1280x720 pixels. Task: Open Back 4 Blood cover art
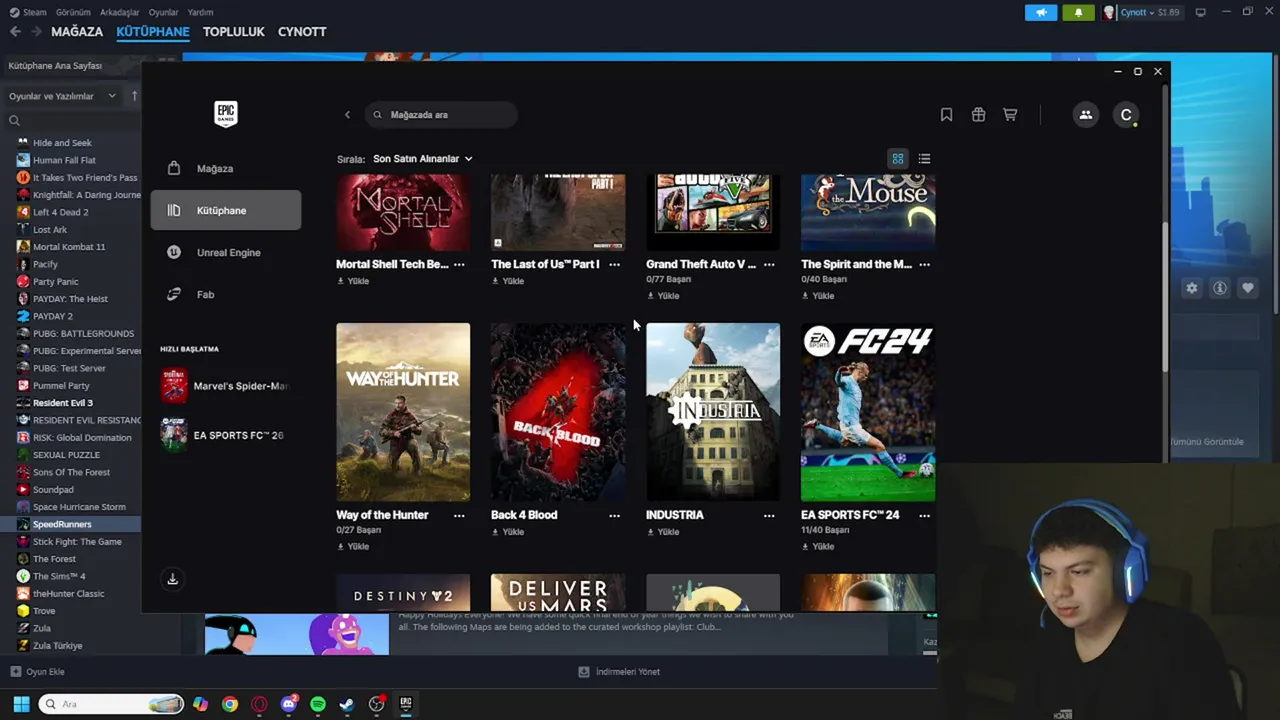558,411
